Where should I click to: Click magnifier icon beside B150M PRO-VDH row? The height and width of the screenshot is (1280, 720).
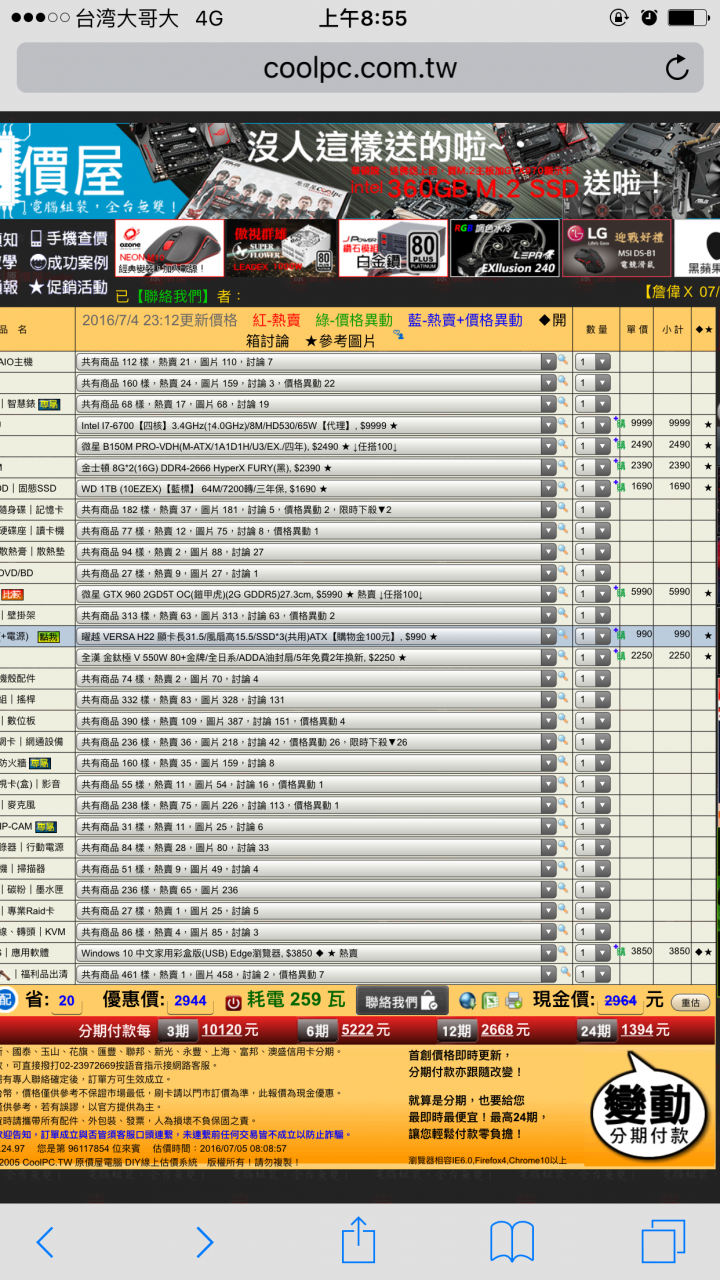pos(563,445)
